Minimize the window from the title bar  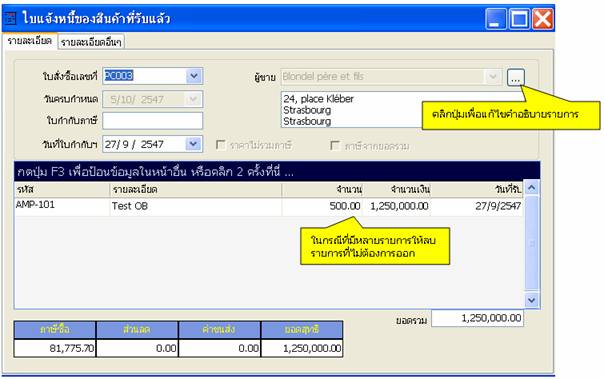(495, 18)
